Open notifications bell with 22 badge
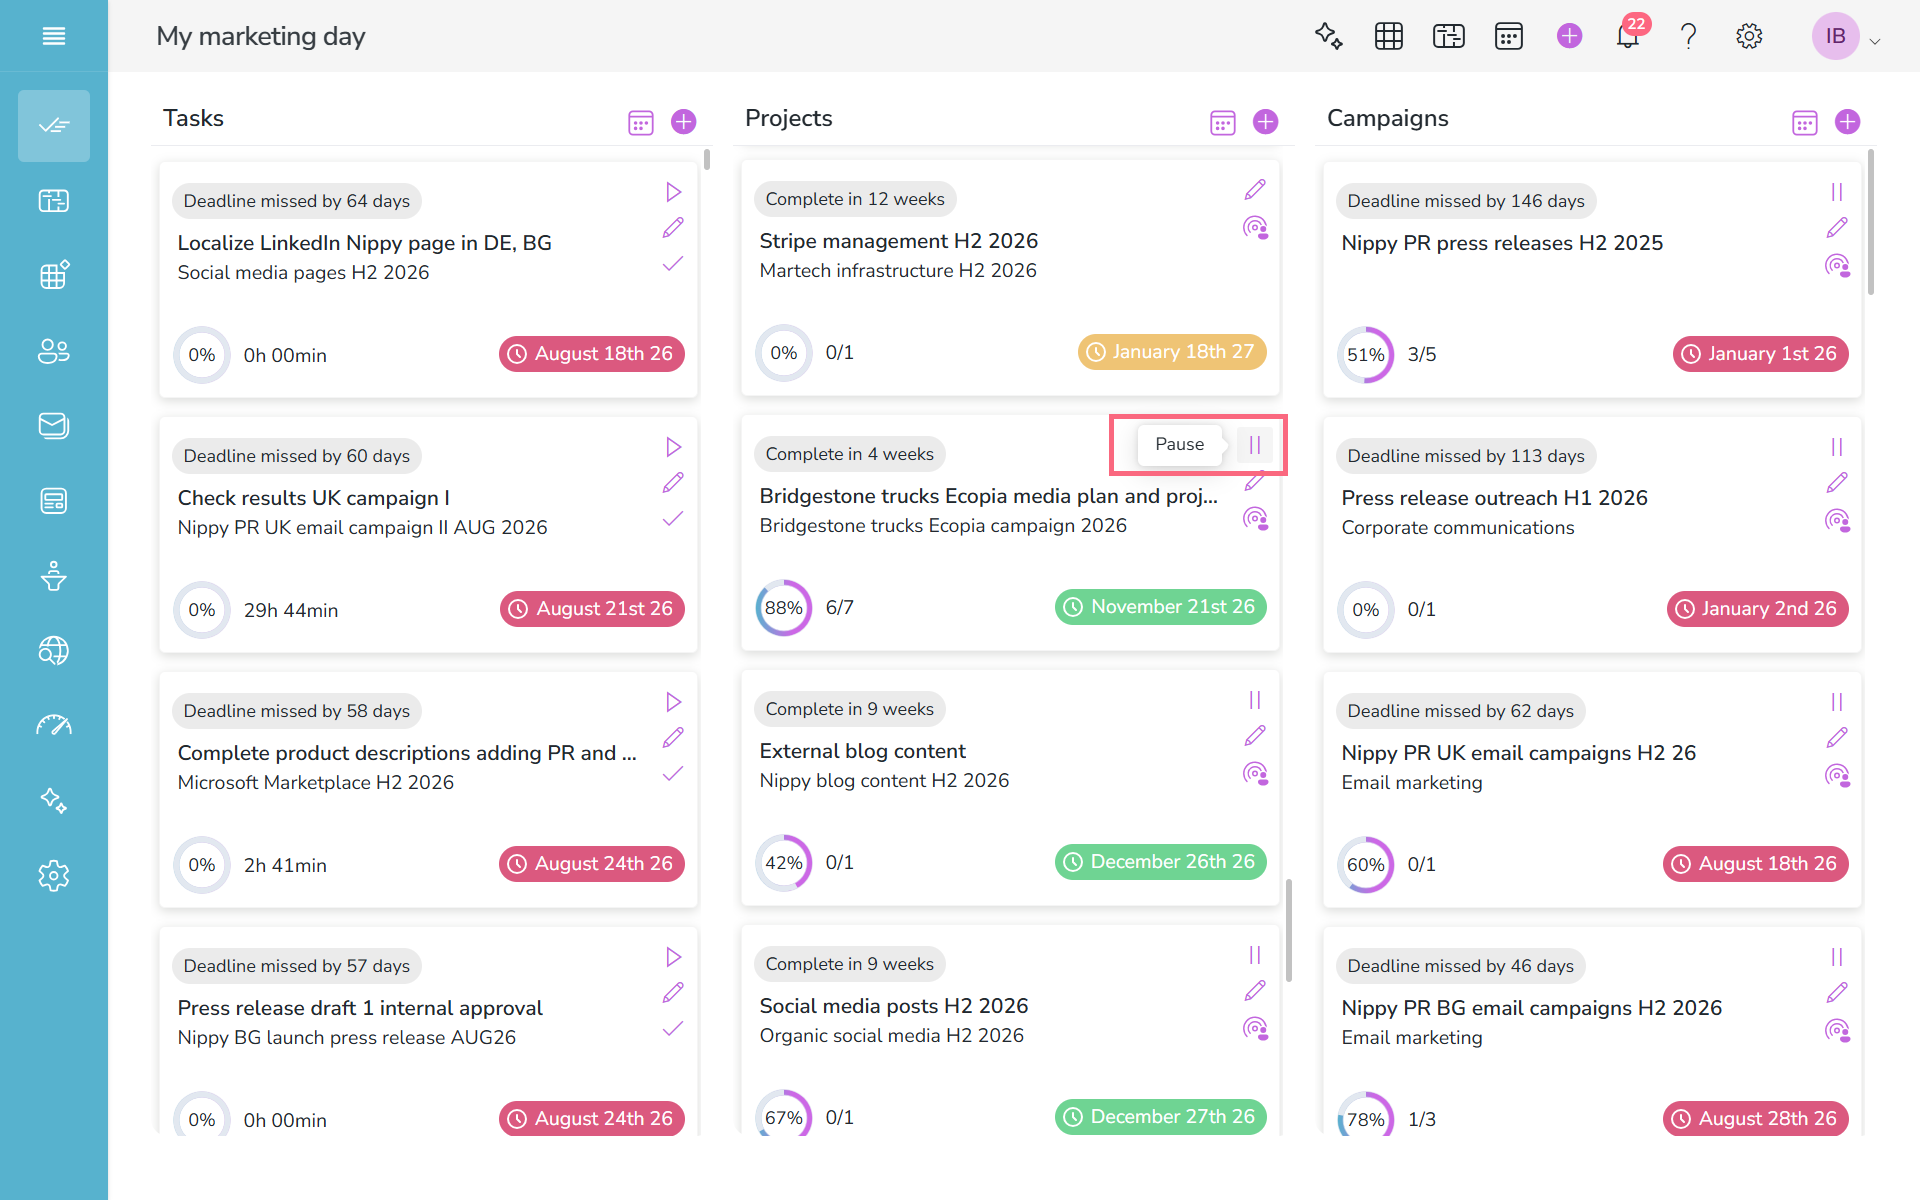Screen dimensions: 1920x1200 (x=1628, y=36)
